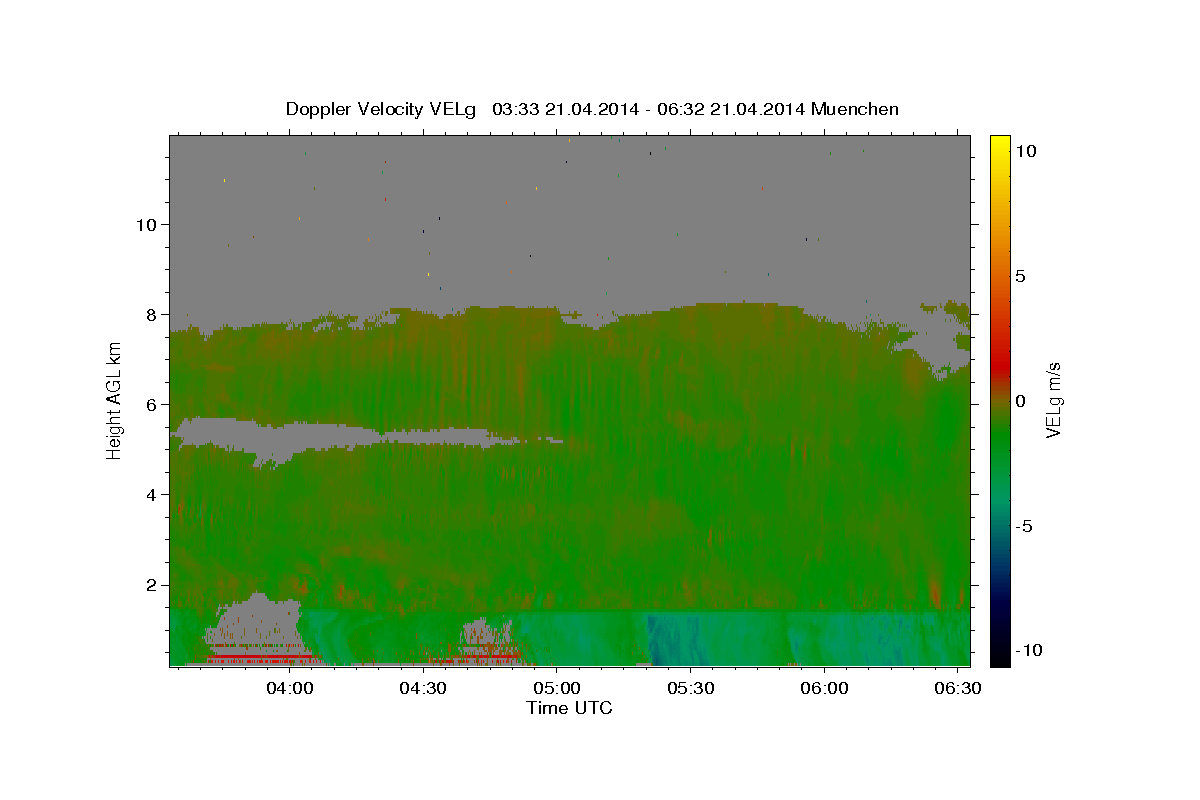Click the 06:30 time tick label

click(x=957, y=689)
